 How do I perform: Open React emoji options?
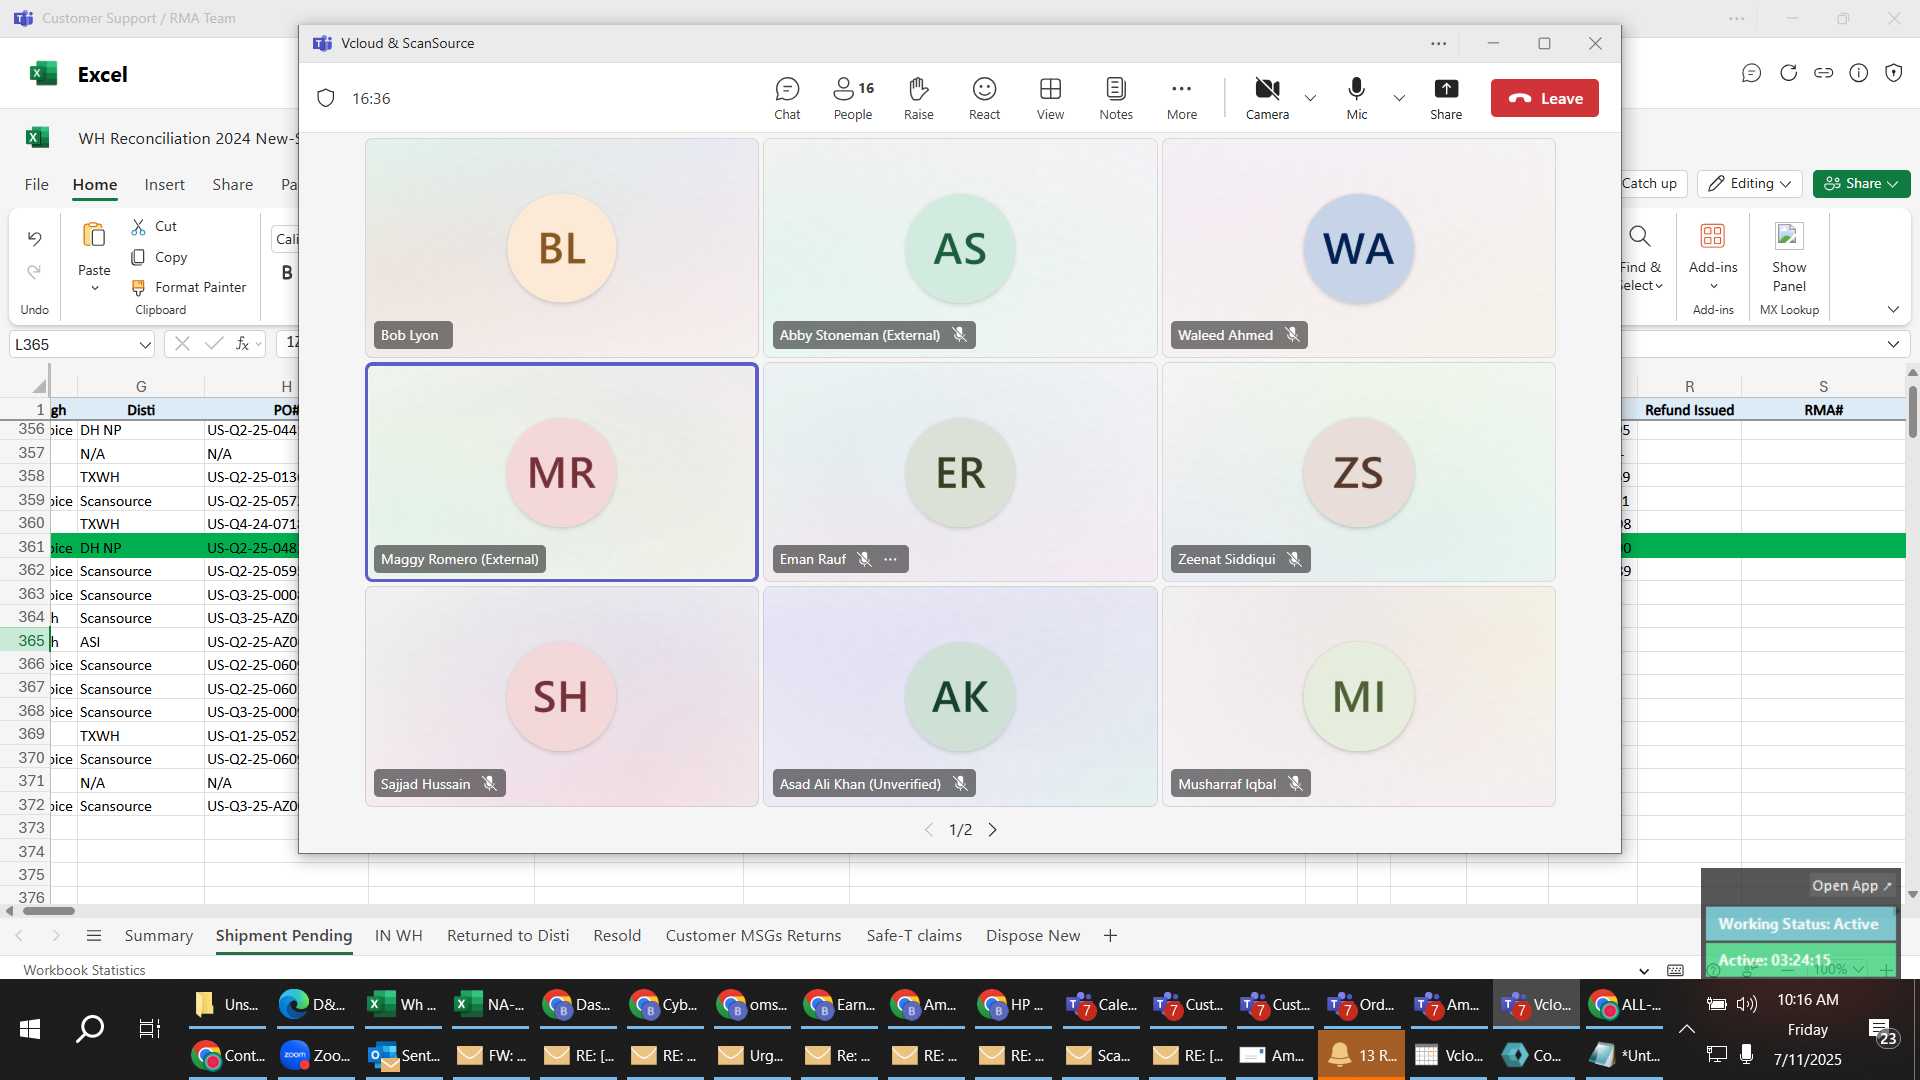pyautogui.click(x=984, y=99)
